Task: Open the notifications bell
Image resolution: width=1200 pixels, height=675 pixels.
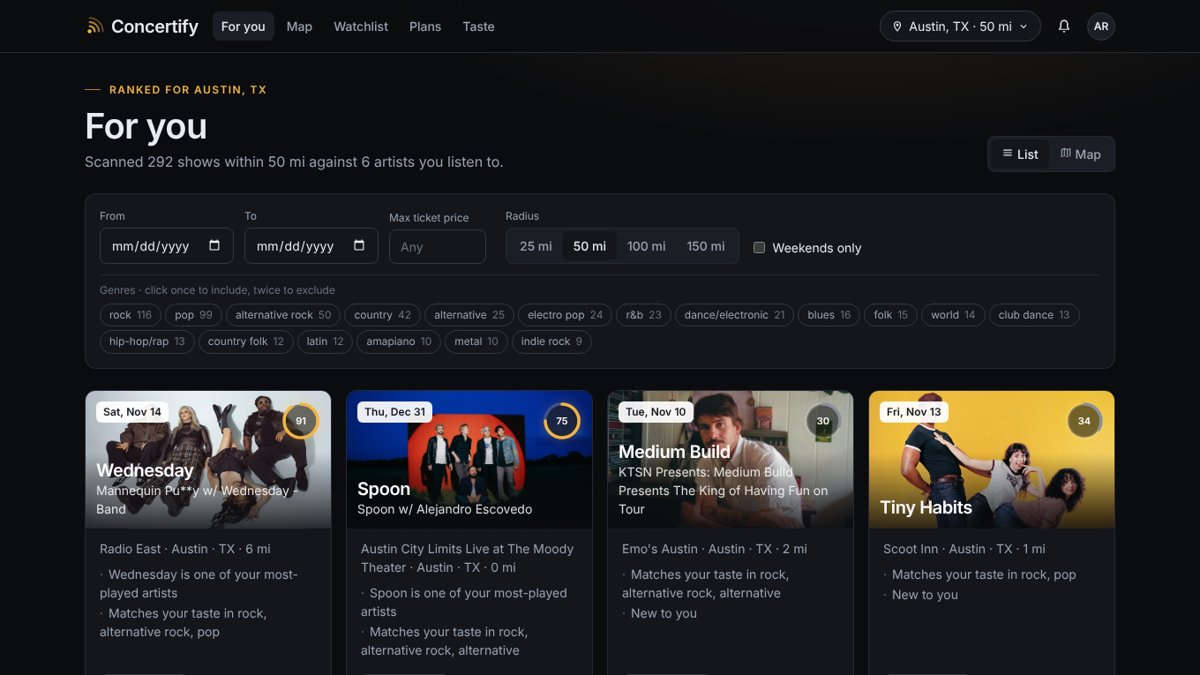Action: coord(1064,26)
